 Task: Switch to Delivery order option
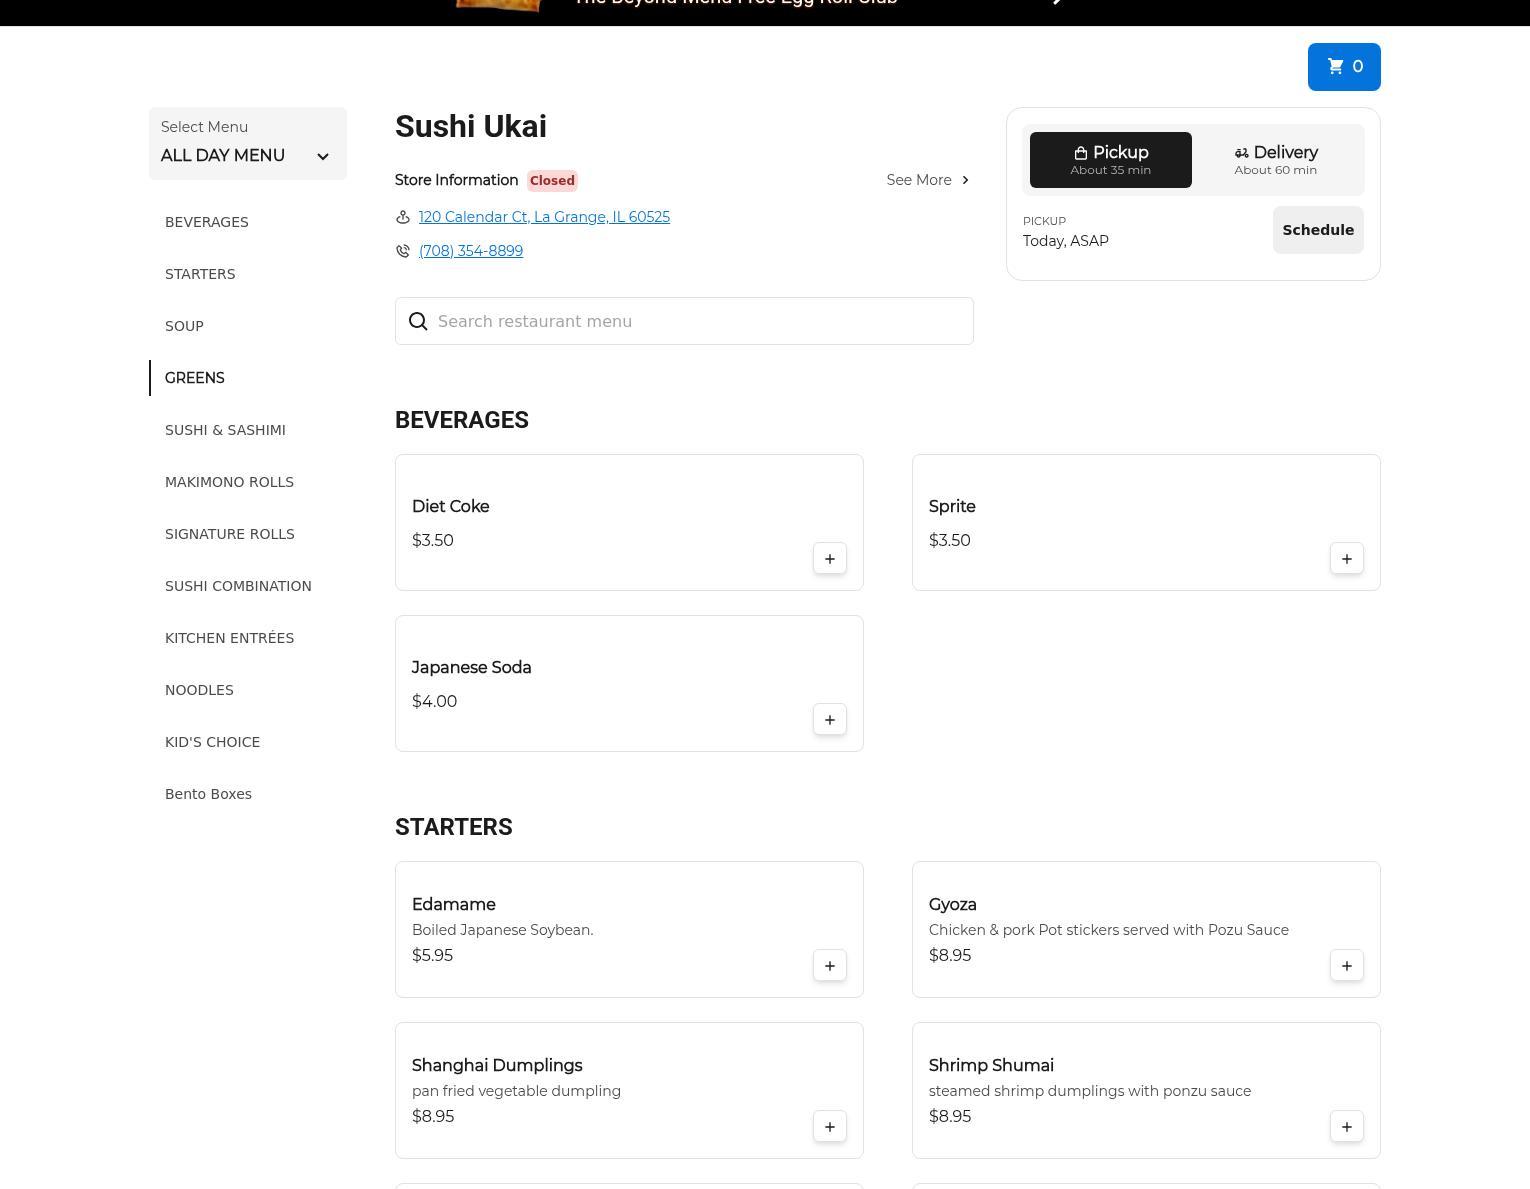pyautogui.click(x=1275, y=160)
